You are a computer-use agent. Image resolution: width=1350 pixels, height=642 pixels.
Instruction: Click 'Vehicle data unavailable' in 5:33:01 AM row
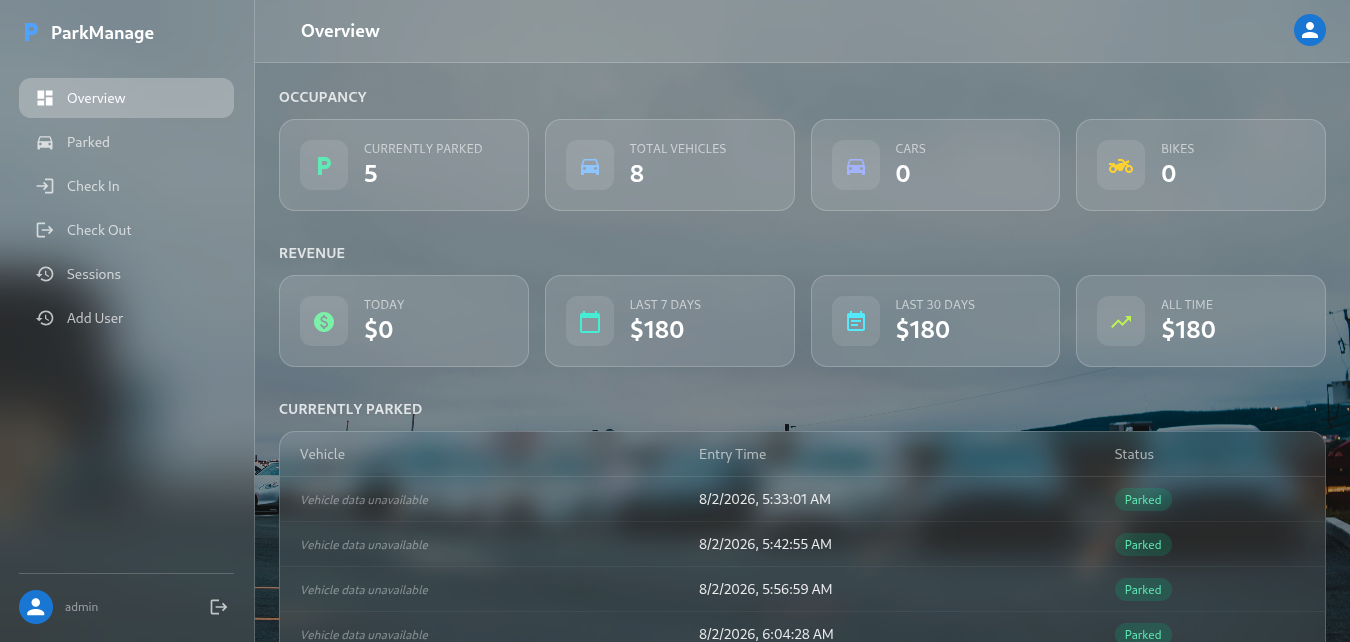[364, 500]
